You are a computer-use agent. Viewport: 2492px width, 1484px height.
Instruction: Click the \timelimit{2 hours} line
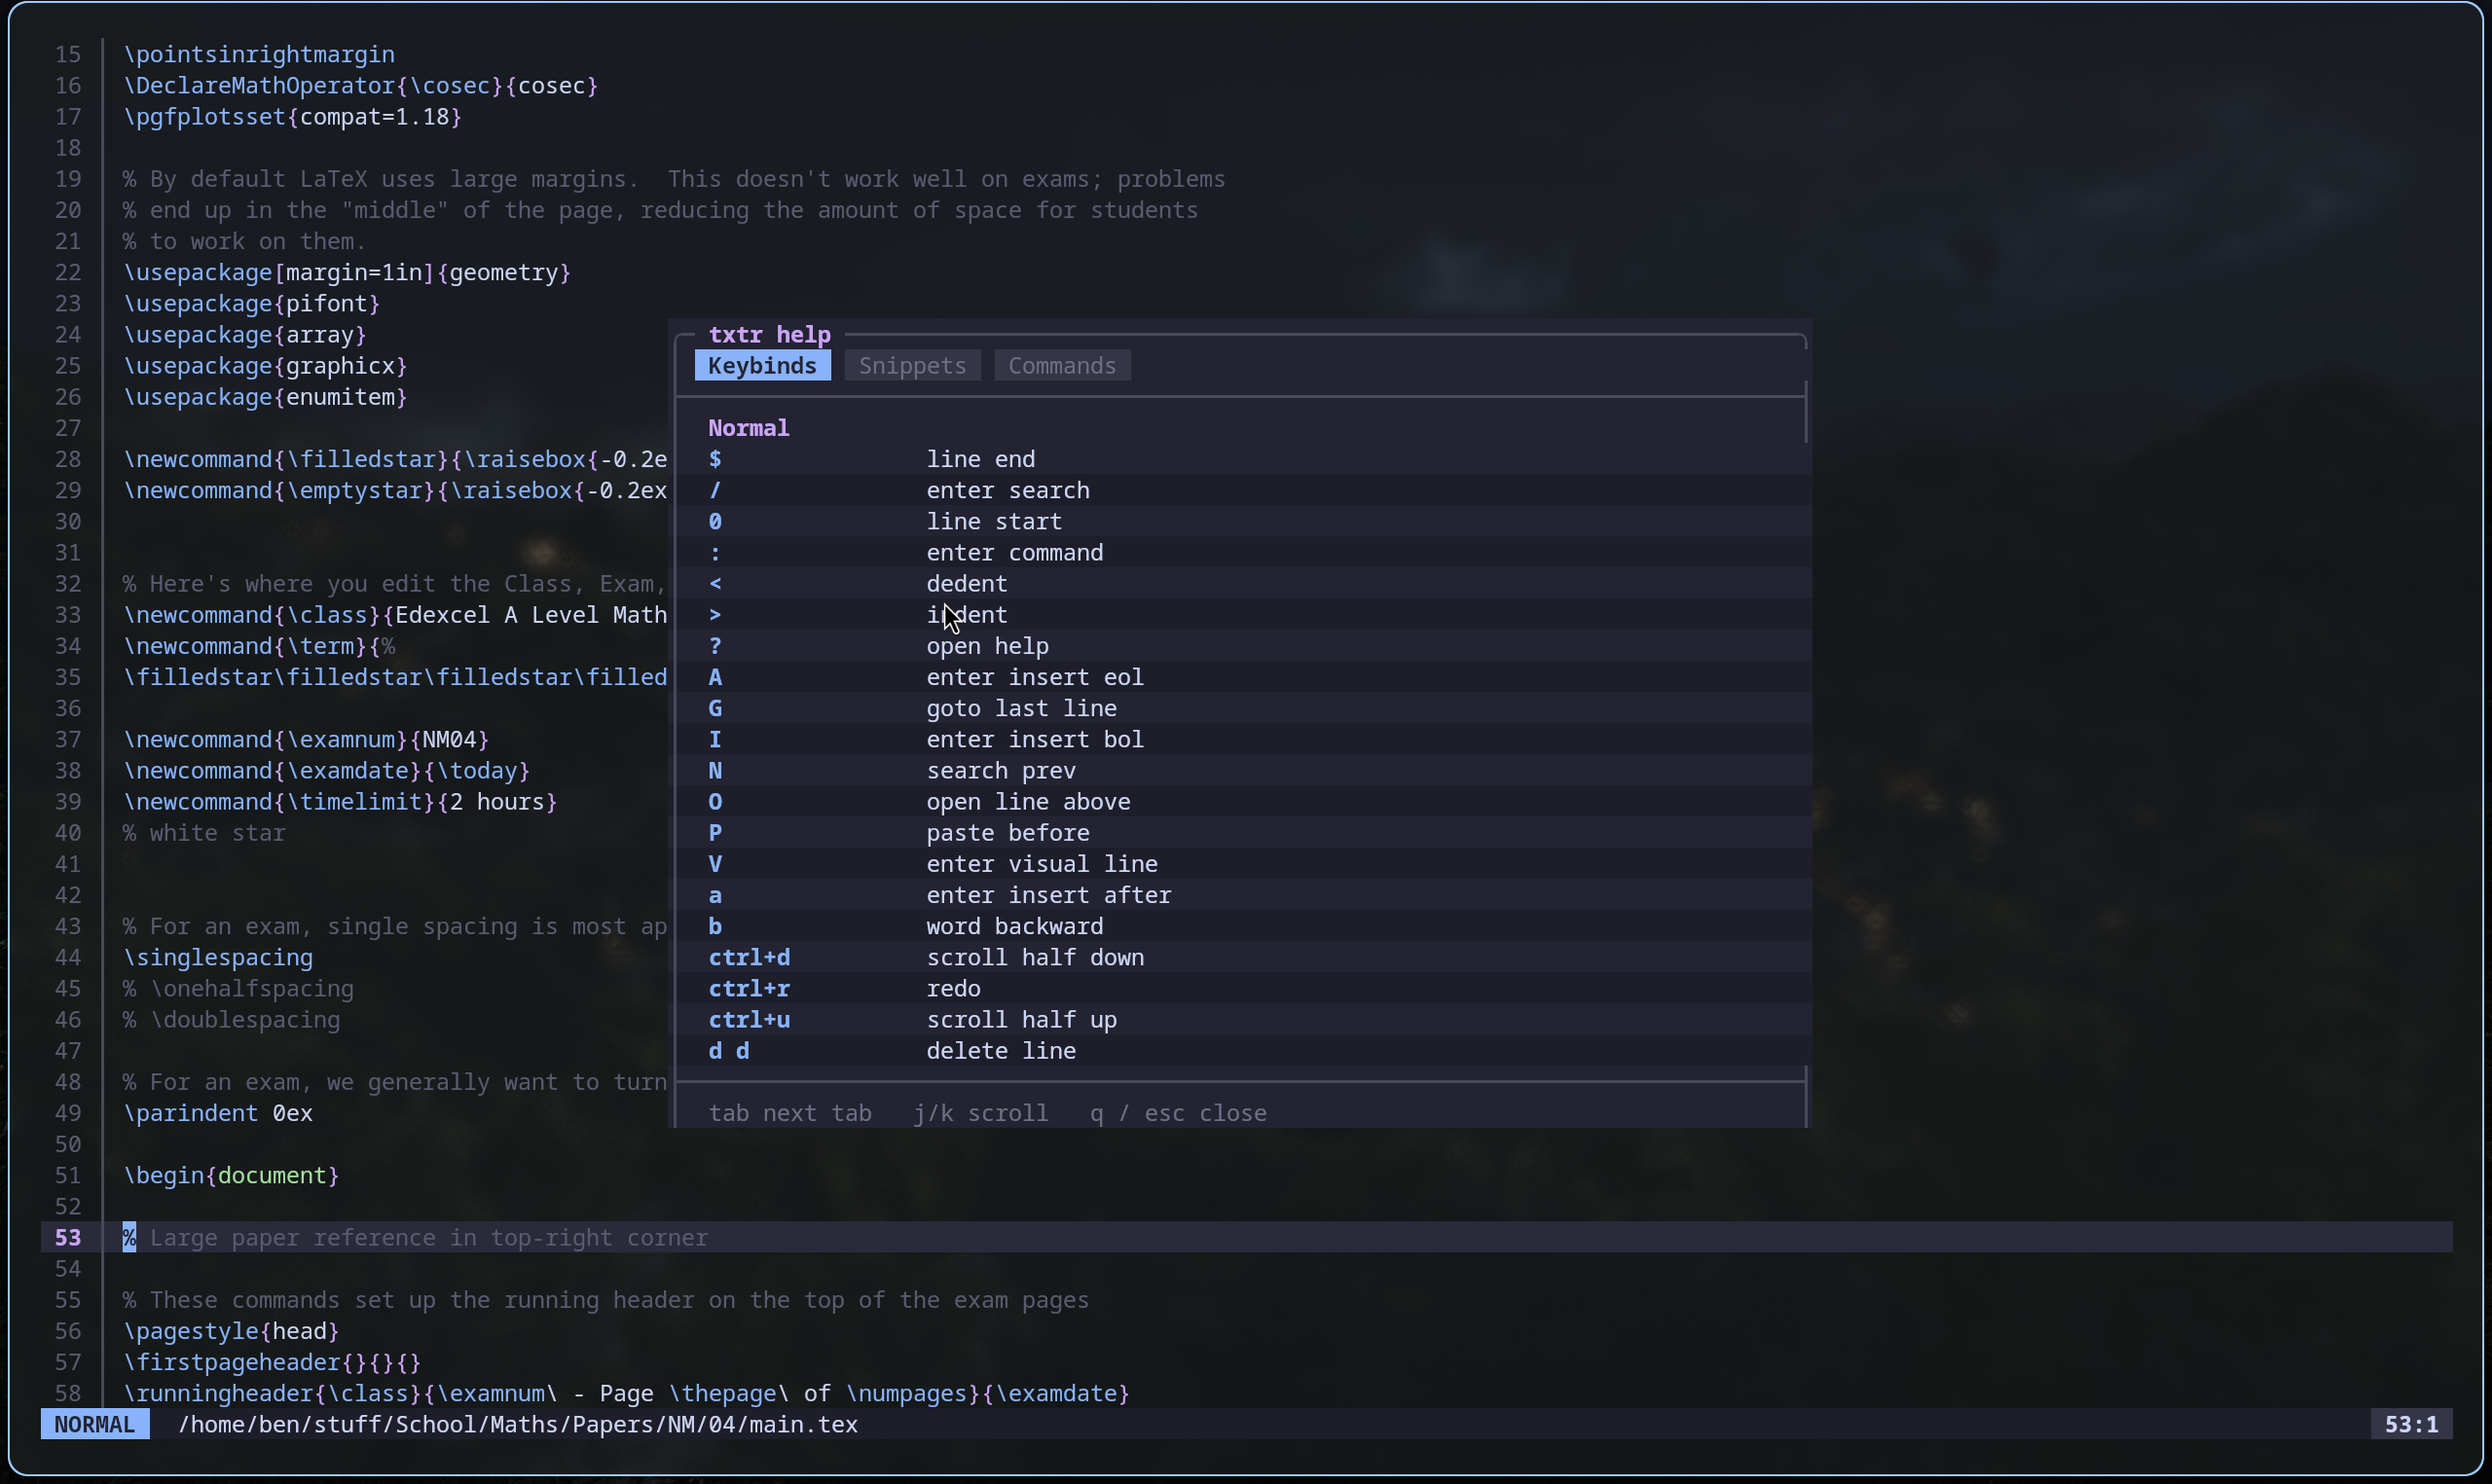pyautogui.click(x=340, y=801)
